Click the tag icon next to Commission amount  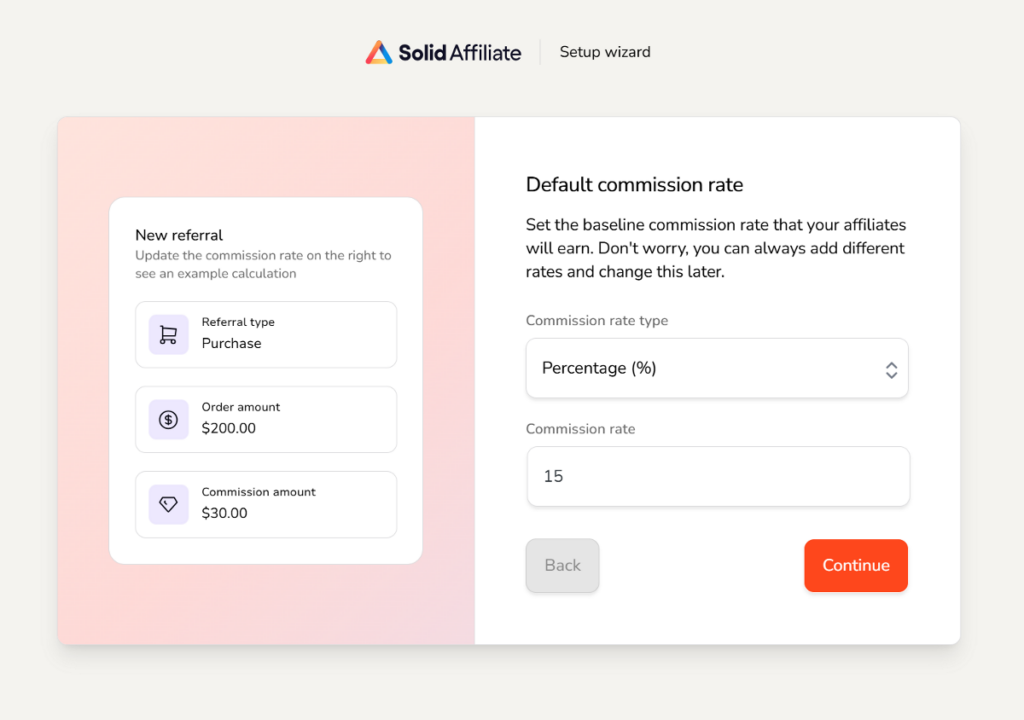tap(167, 504)
